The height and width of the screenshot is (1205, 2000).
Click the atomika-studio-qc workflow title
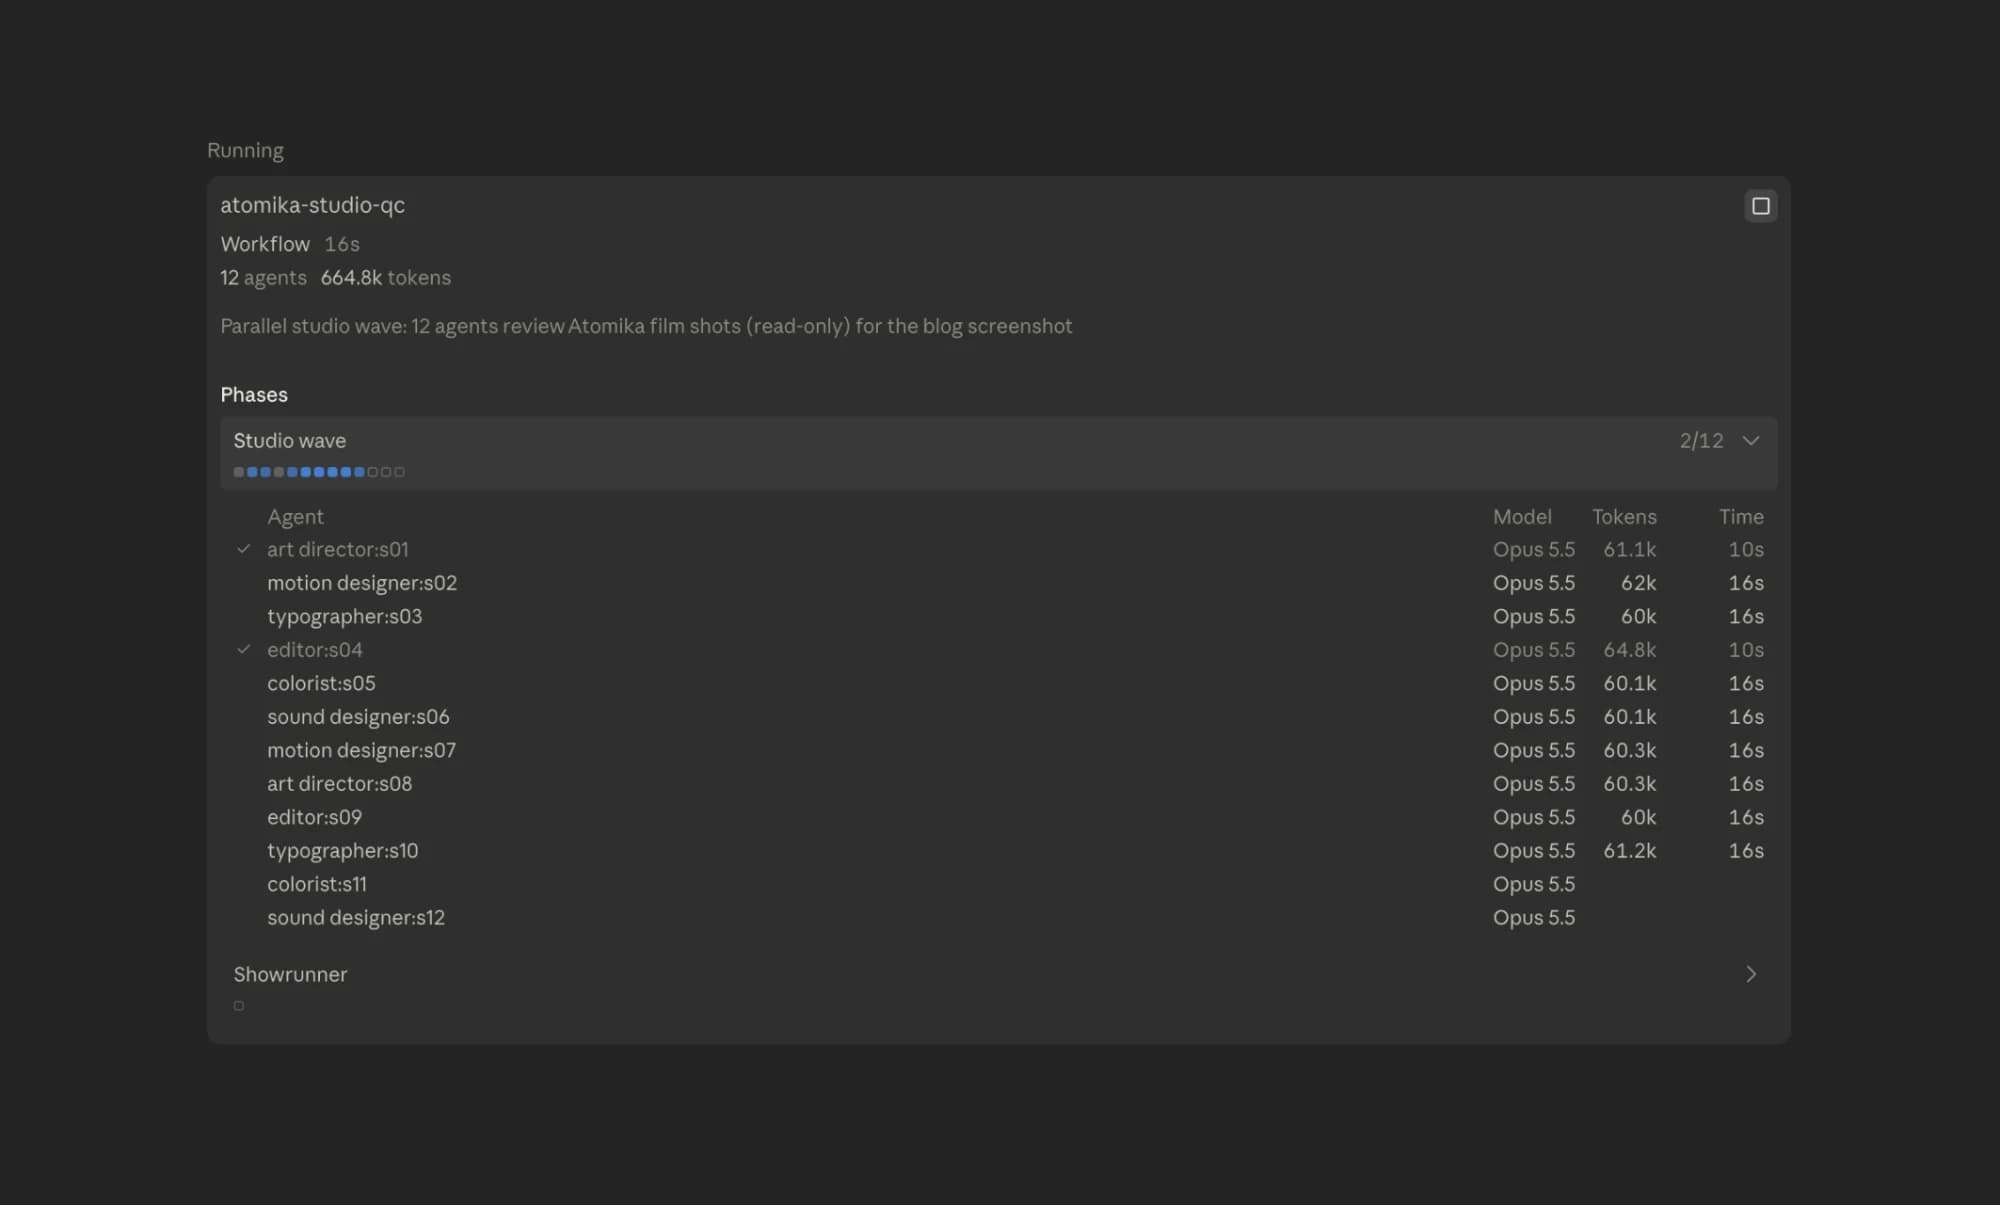(x=312, y=205)
